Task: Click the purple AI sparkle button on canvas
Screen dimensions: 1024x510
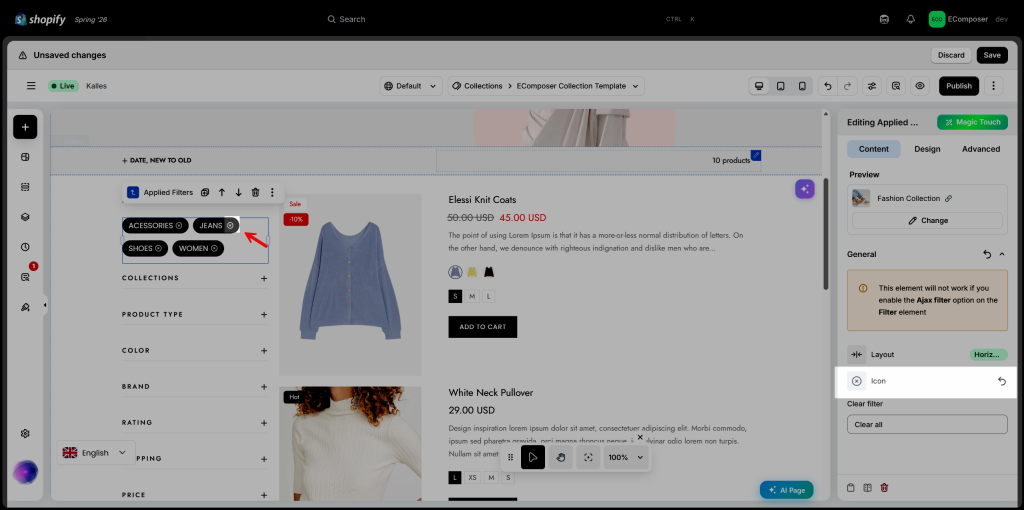Action: (805, 189)
